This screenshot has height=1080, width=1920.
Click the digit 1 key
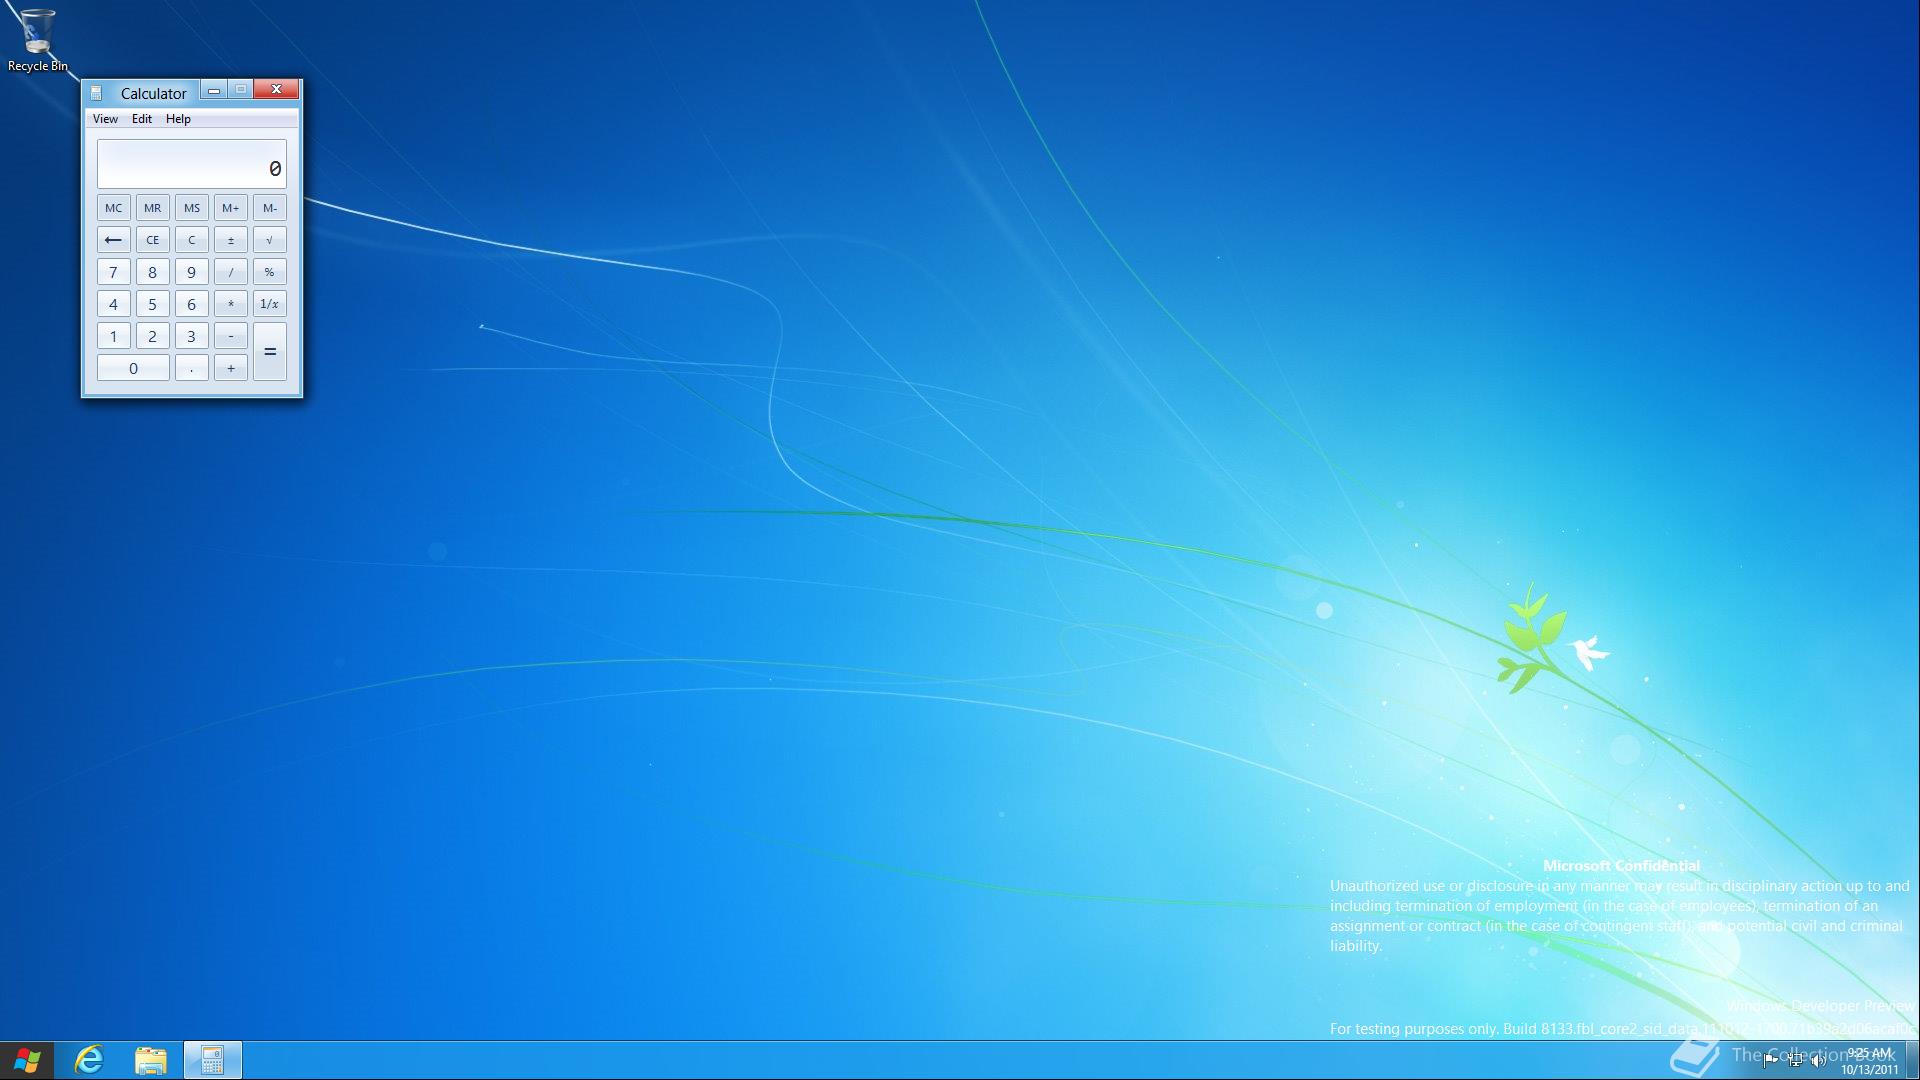(114, 336)
